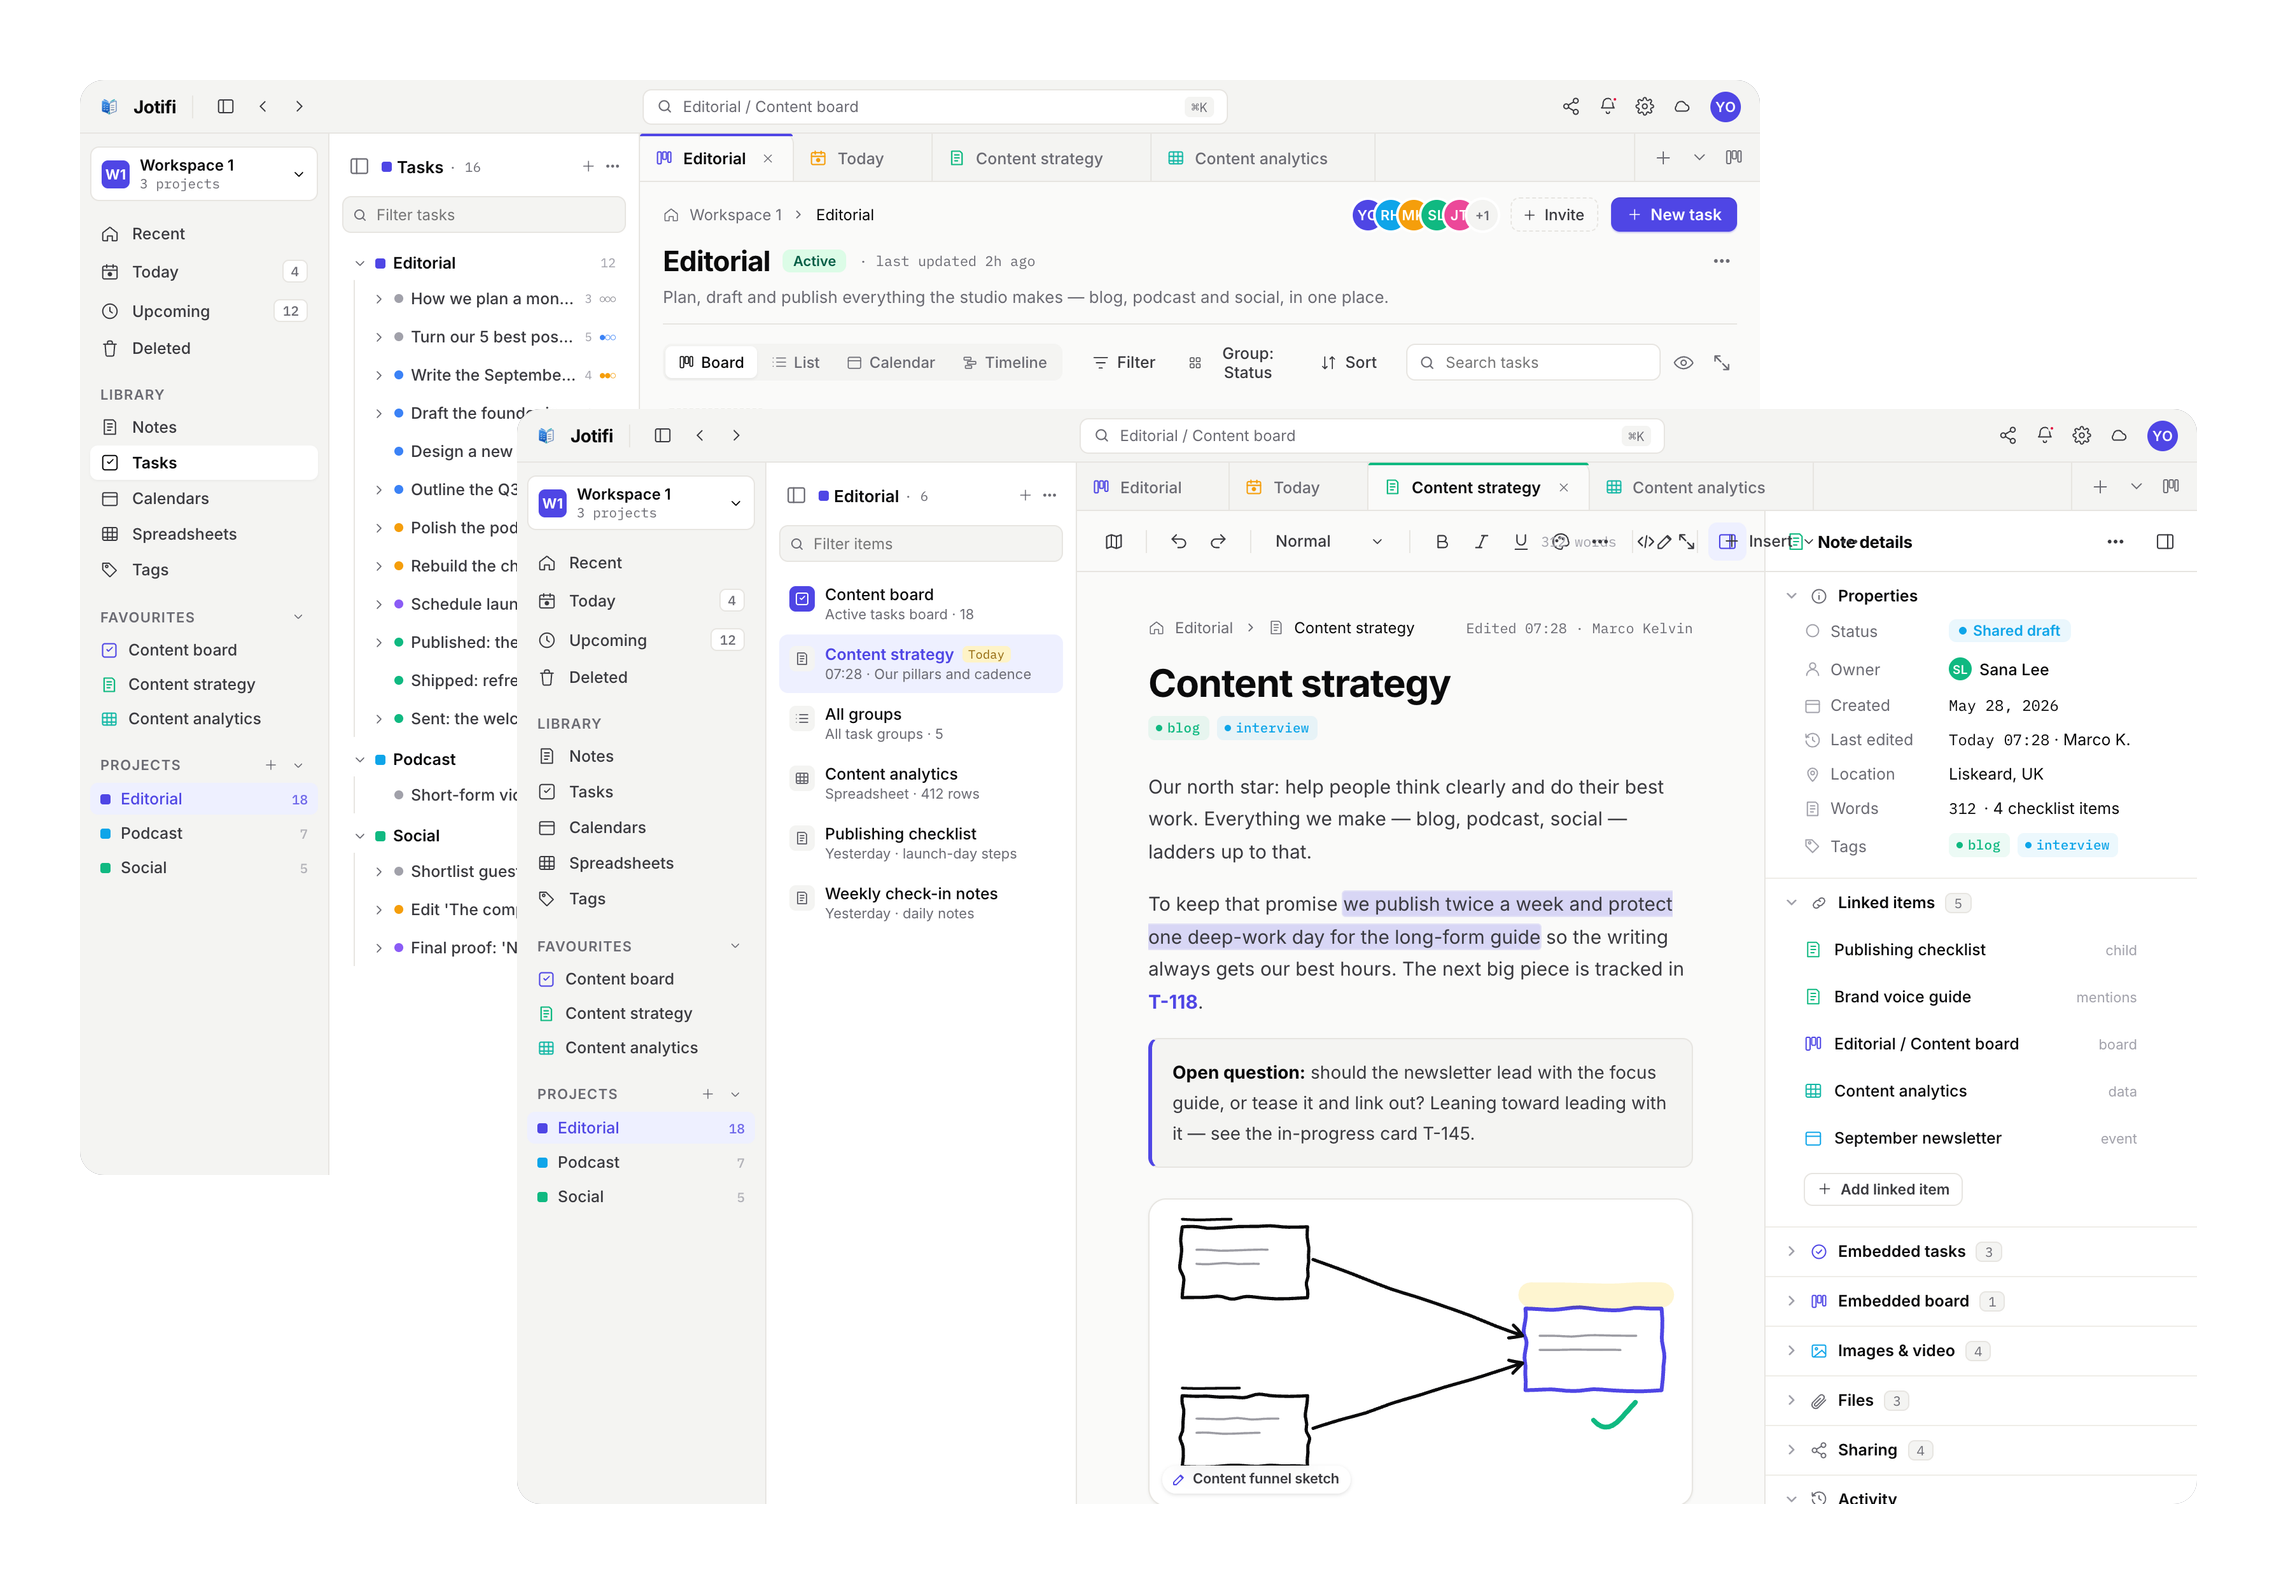Viewport: 2277px width, 1584px height.
Task: Undo the last edit in note toolbar
Action: click(1178, 542)
